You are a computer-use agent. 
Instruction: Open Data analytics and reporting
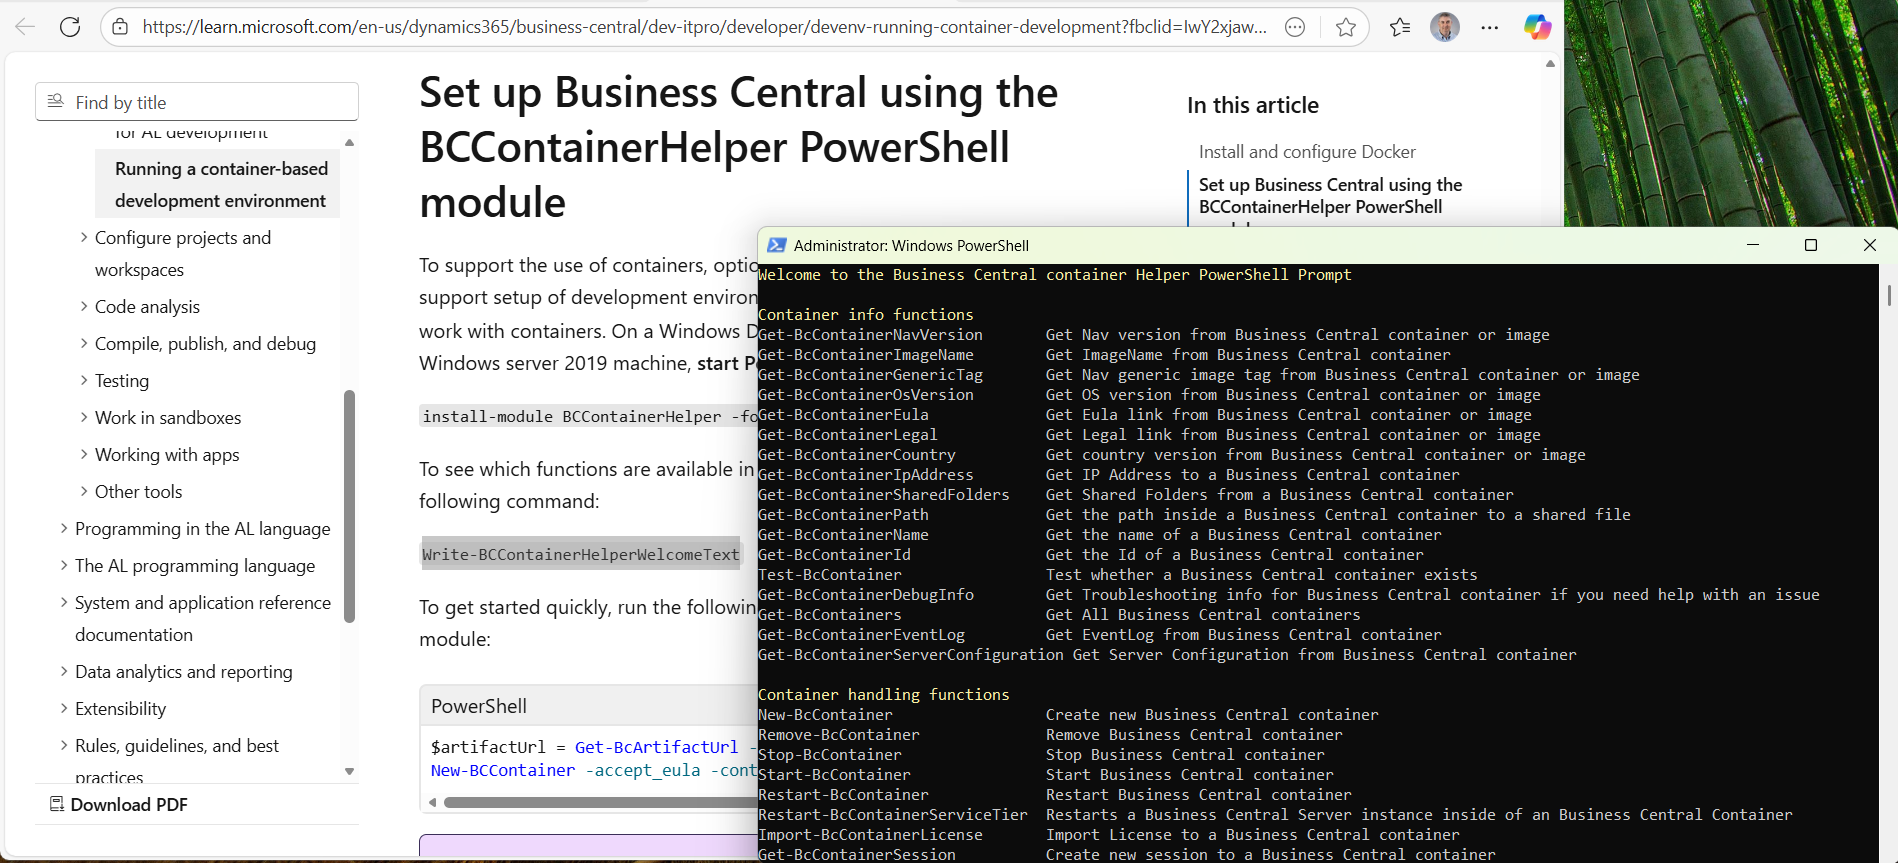[184, 672]
